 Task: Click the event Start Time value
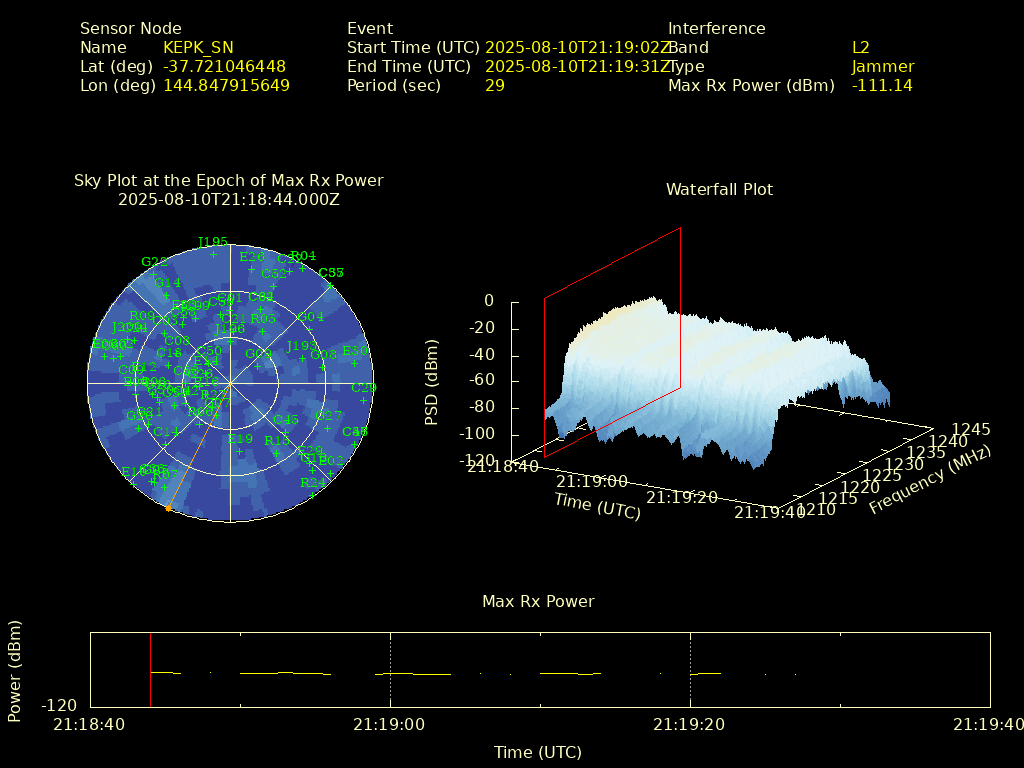pos(577,47)
